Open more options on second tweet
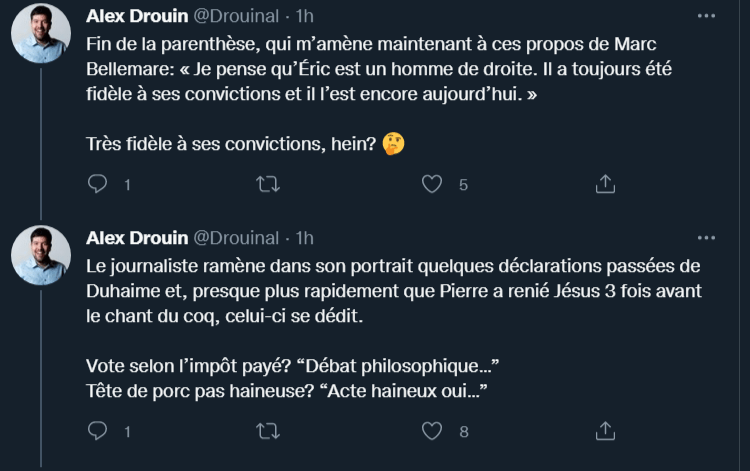This screenshot has width=750, height=471. point(706,238)
